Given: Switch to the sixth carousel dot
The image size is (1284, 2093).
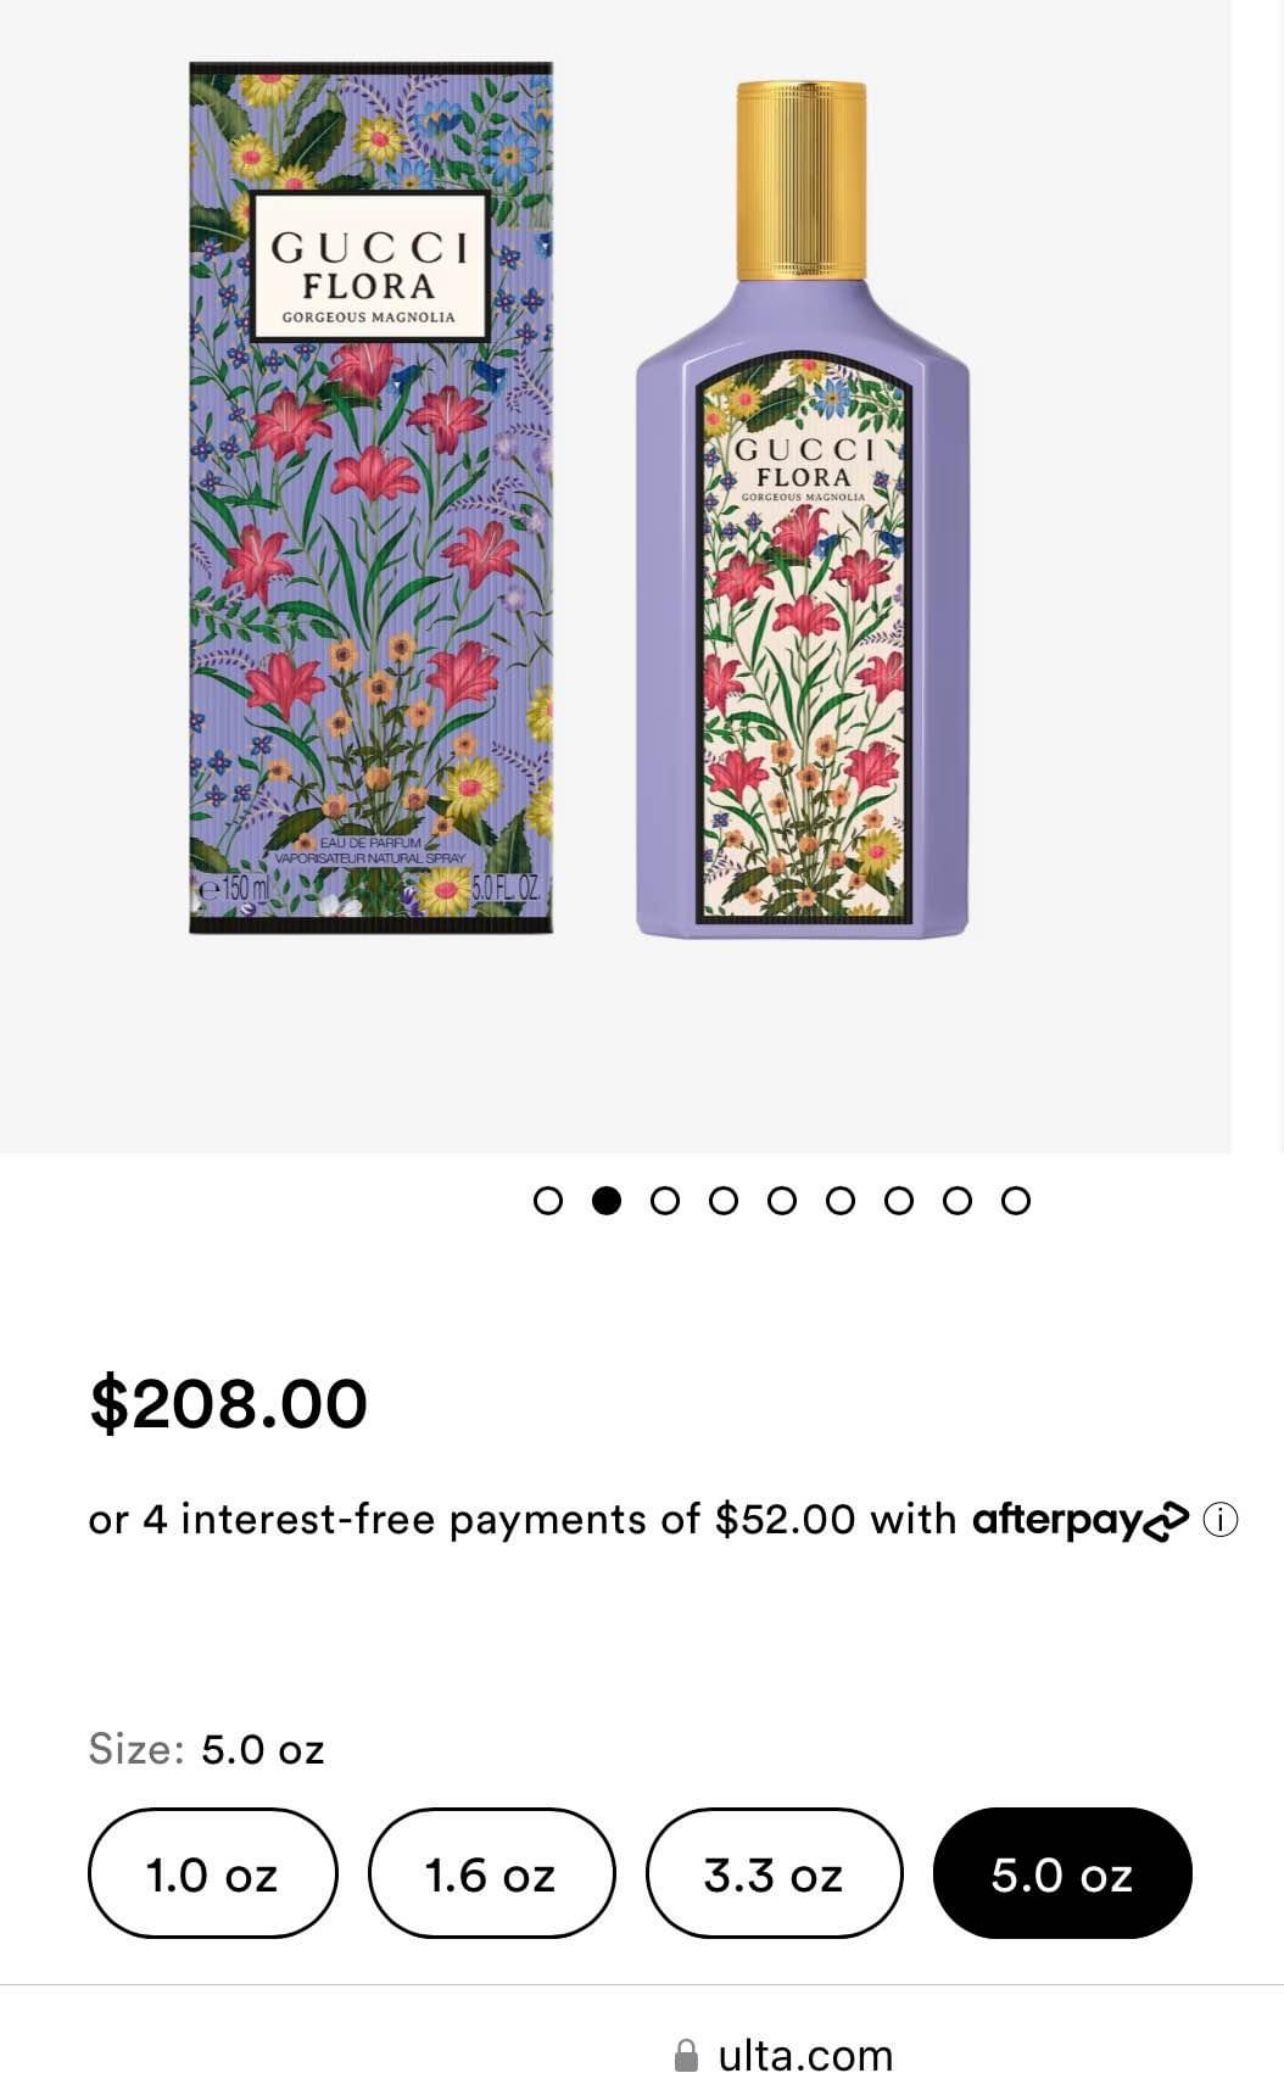Looking at the screenshot, I should 840,1200.
